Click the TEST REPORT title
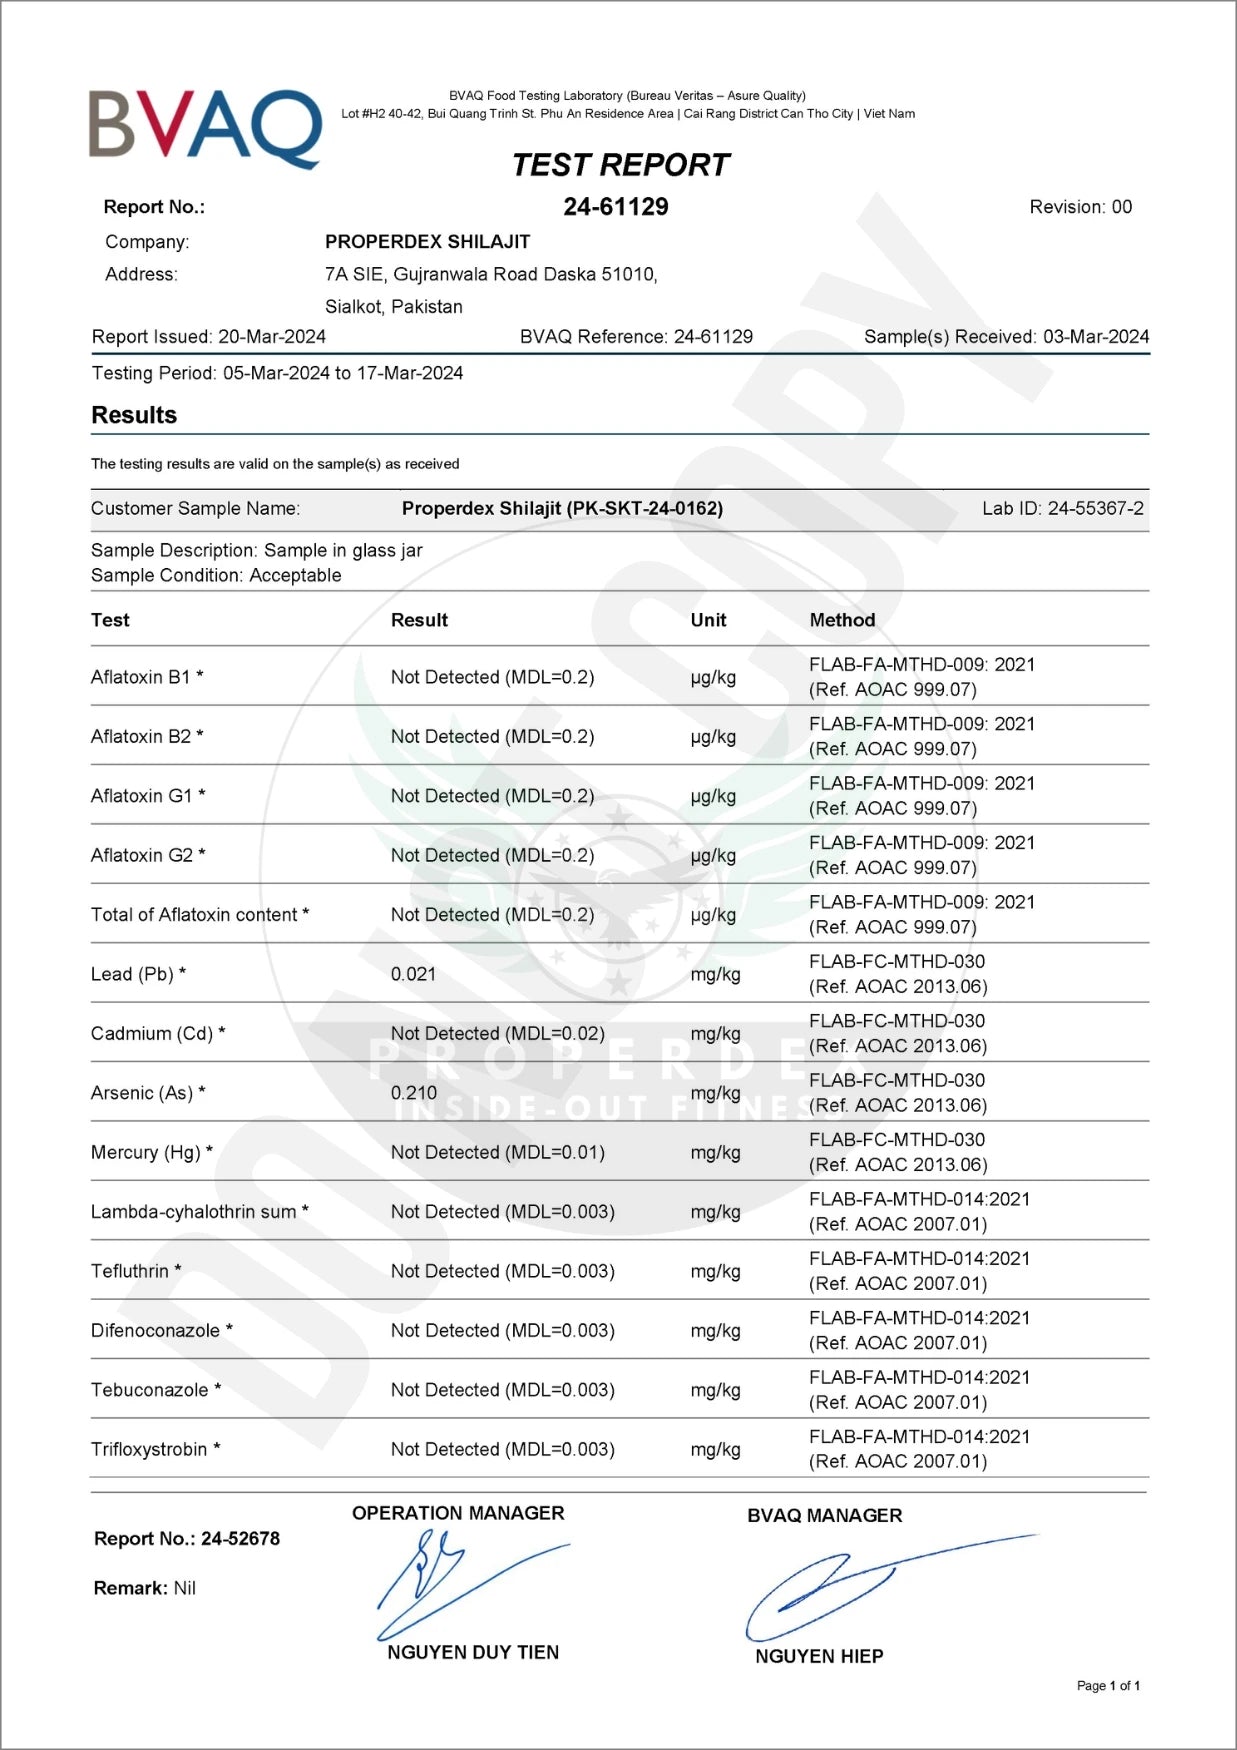The height and width of the screenshot is (1750, 1237). 620,165
